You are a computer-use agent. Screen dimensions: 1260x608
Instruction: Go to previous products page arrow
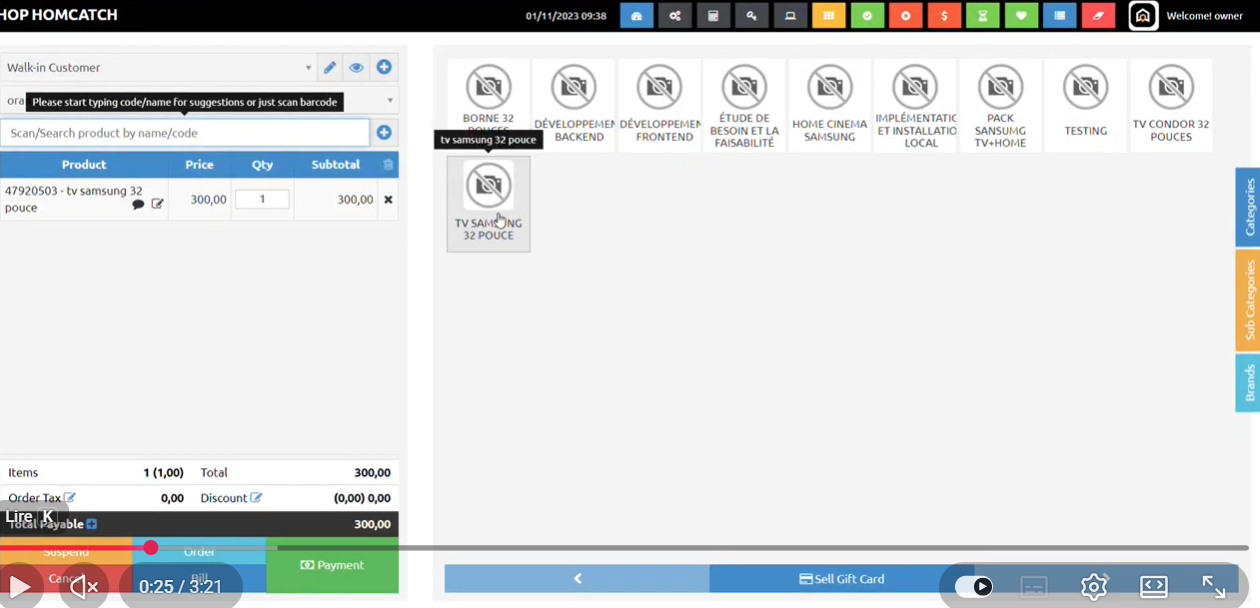577,578
